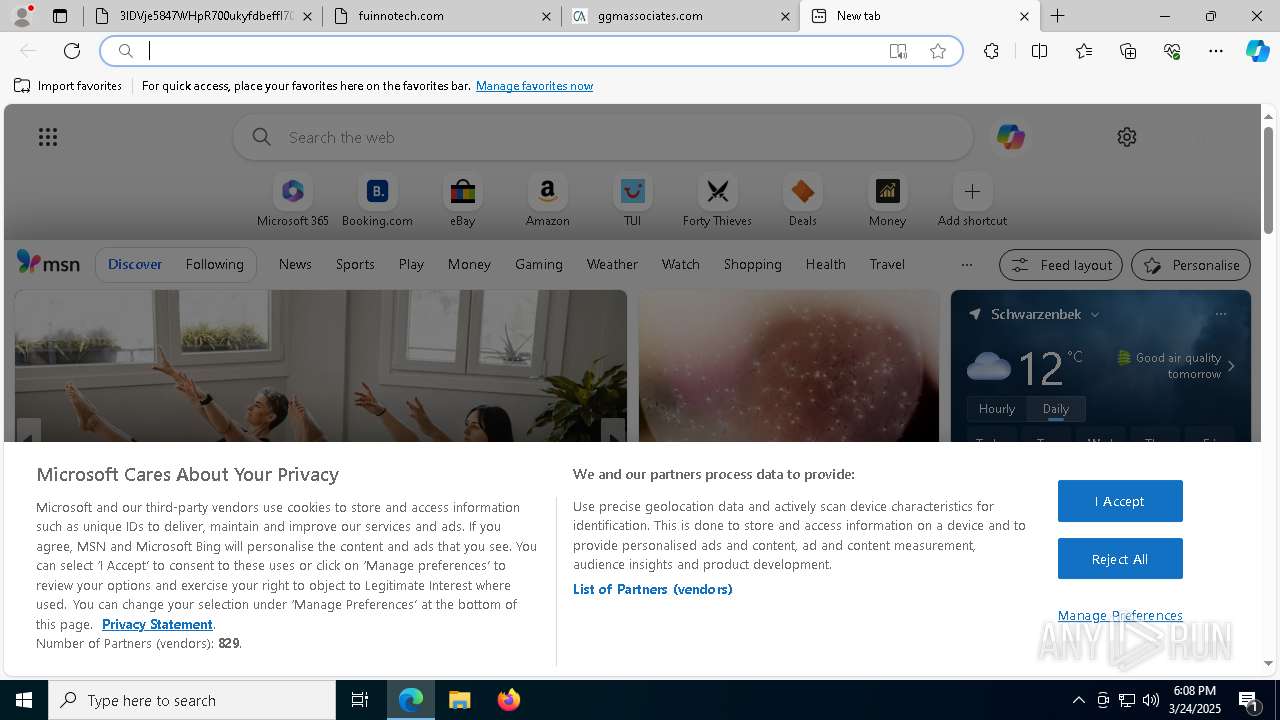Switch weather to Hourly view

[x=997, y=409]
